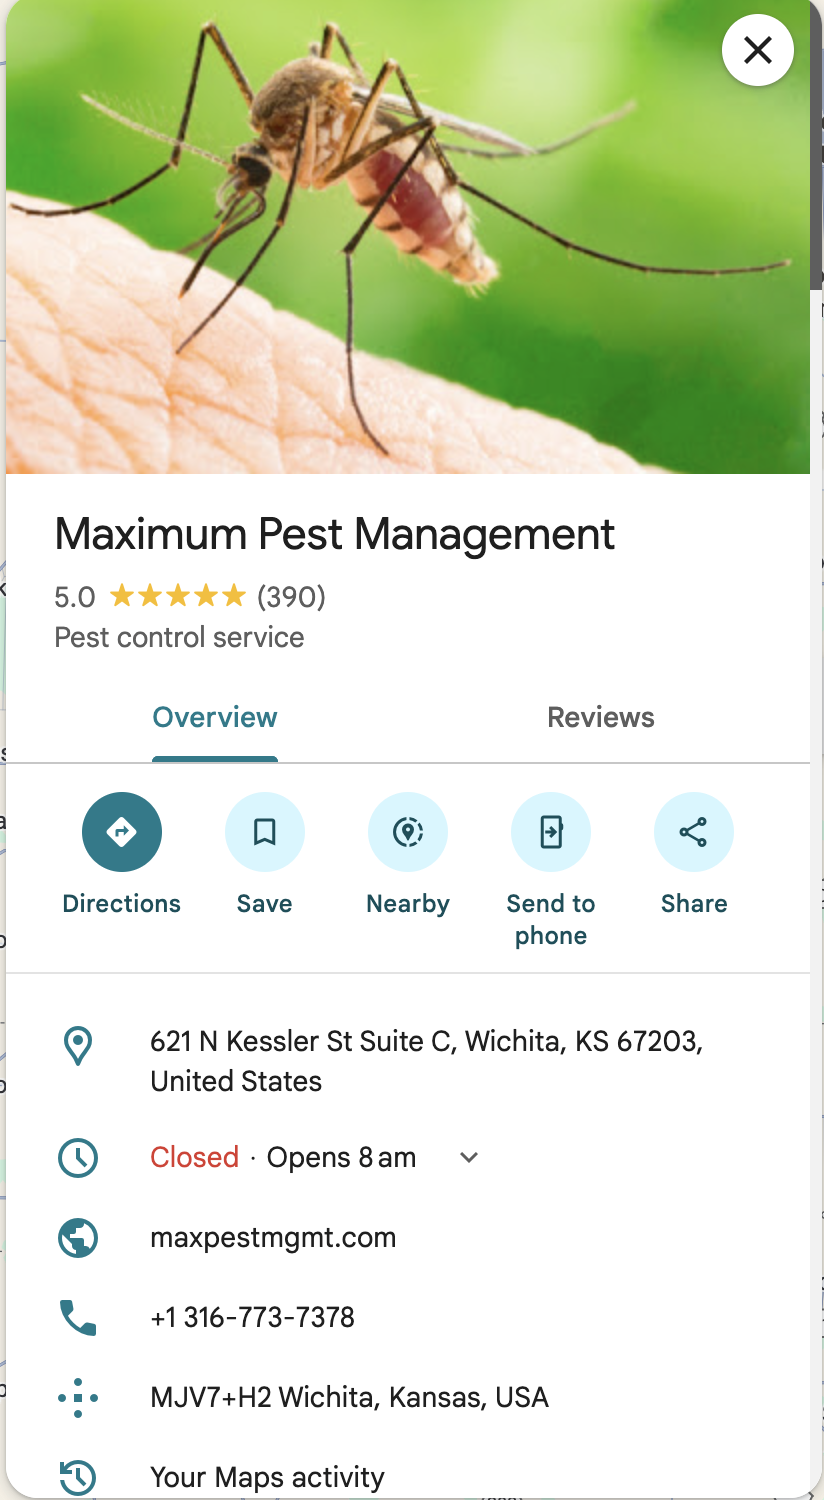Open the mosquito cover photo
Viewport: 824px width, 1500px height.
400,240
